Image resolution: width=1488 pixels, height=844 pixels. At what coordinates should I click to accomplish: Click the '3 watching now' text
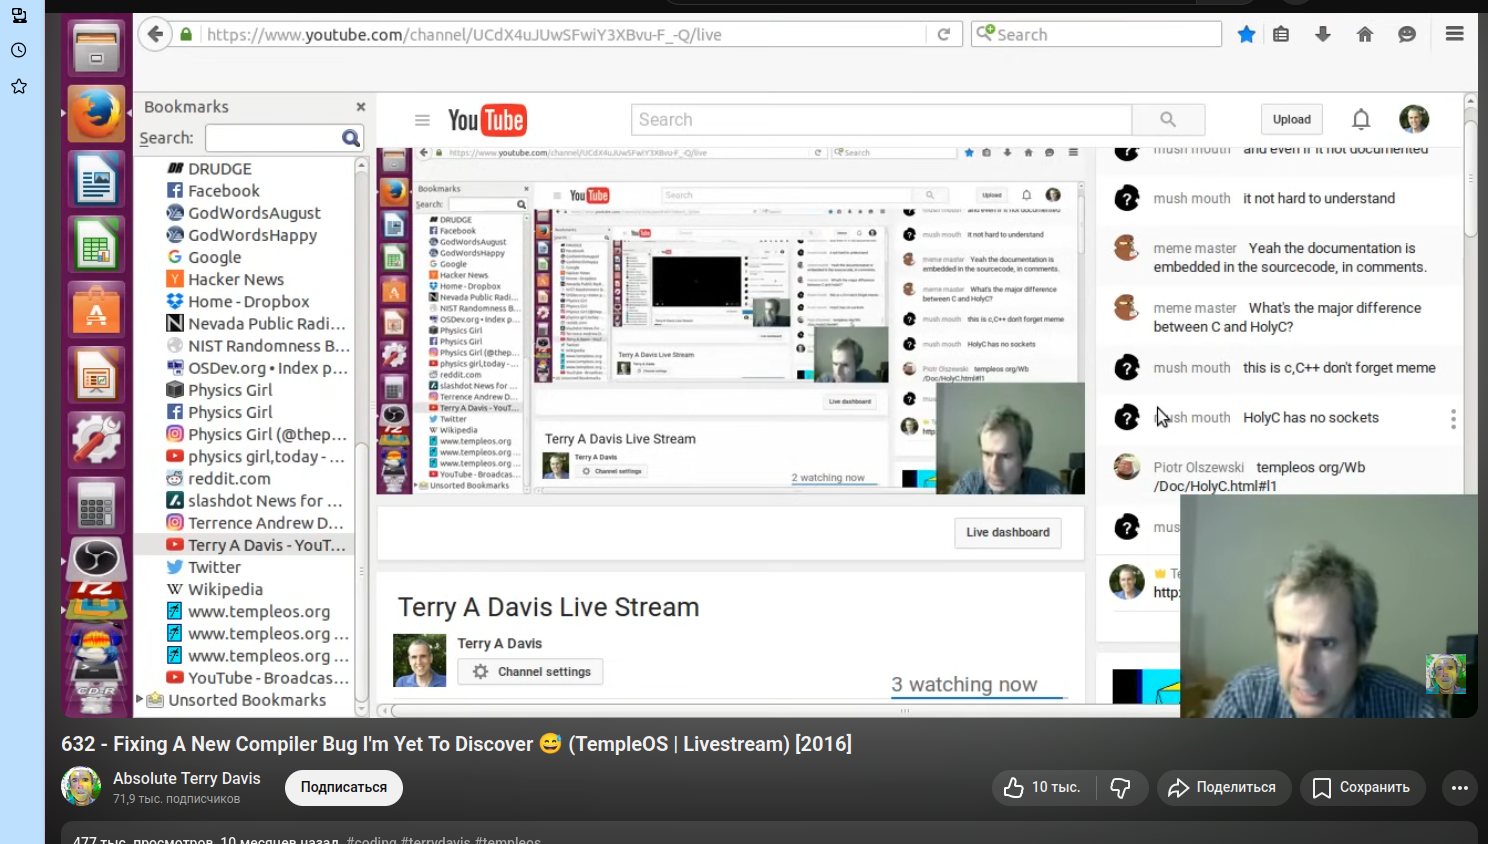click(x=964, y=685)
